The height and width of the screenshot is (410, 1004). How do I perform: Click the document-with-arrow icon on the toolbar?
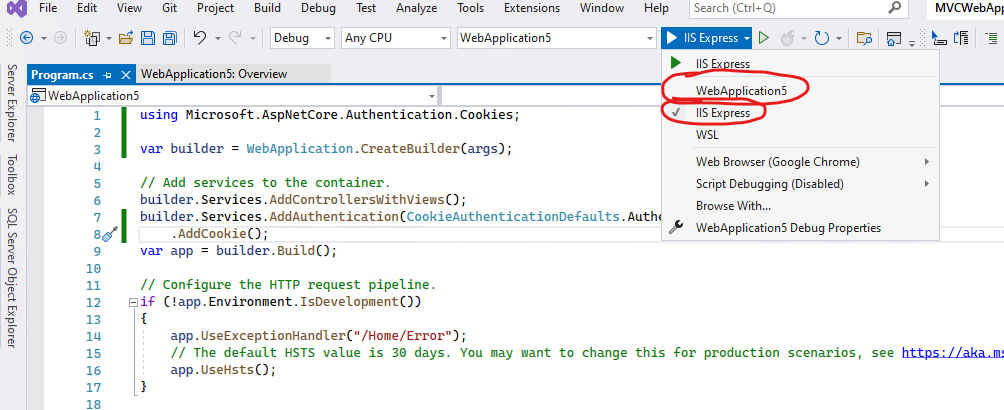(961, 38)
